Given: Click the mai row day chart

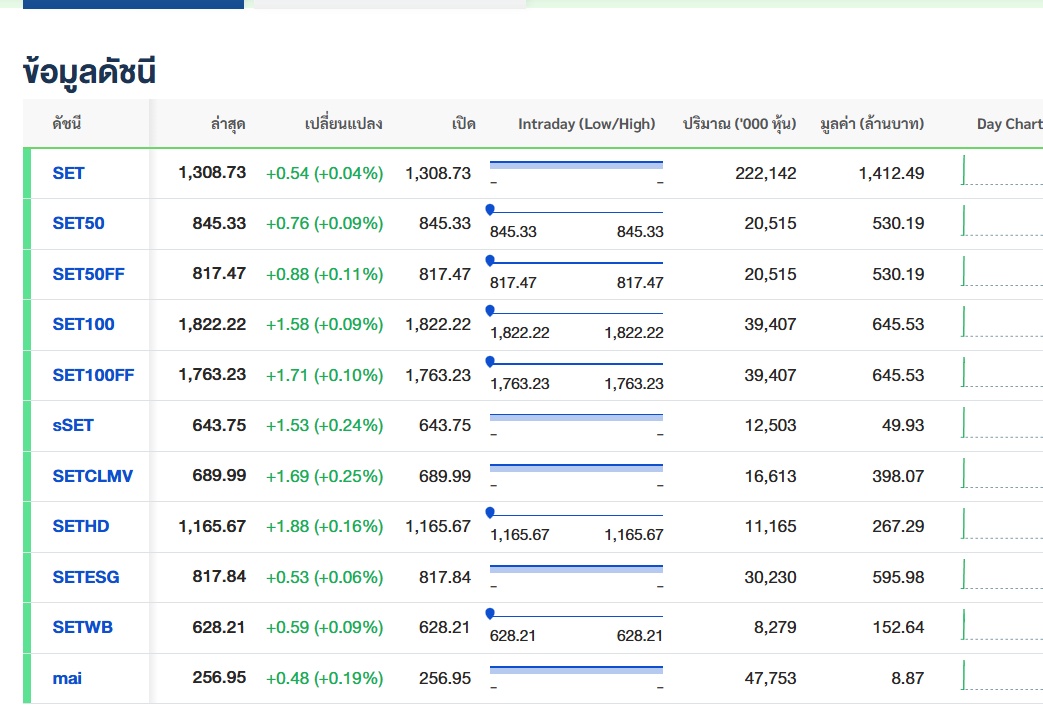Looking at the screenshot, I should pos(1001,677).
